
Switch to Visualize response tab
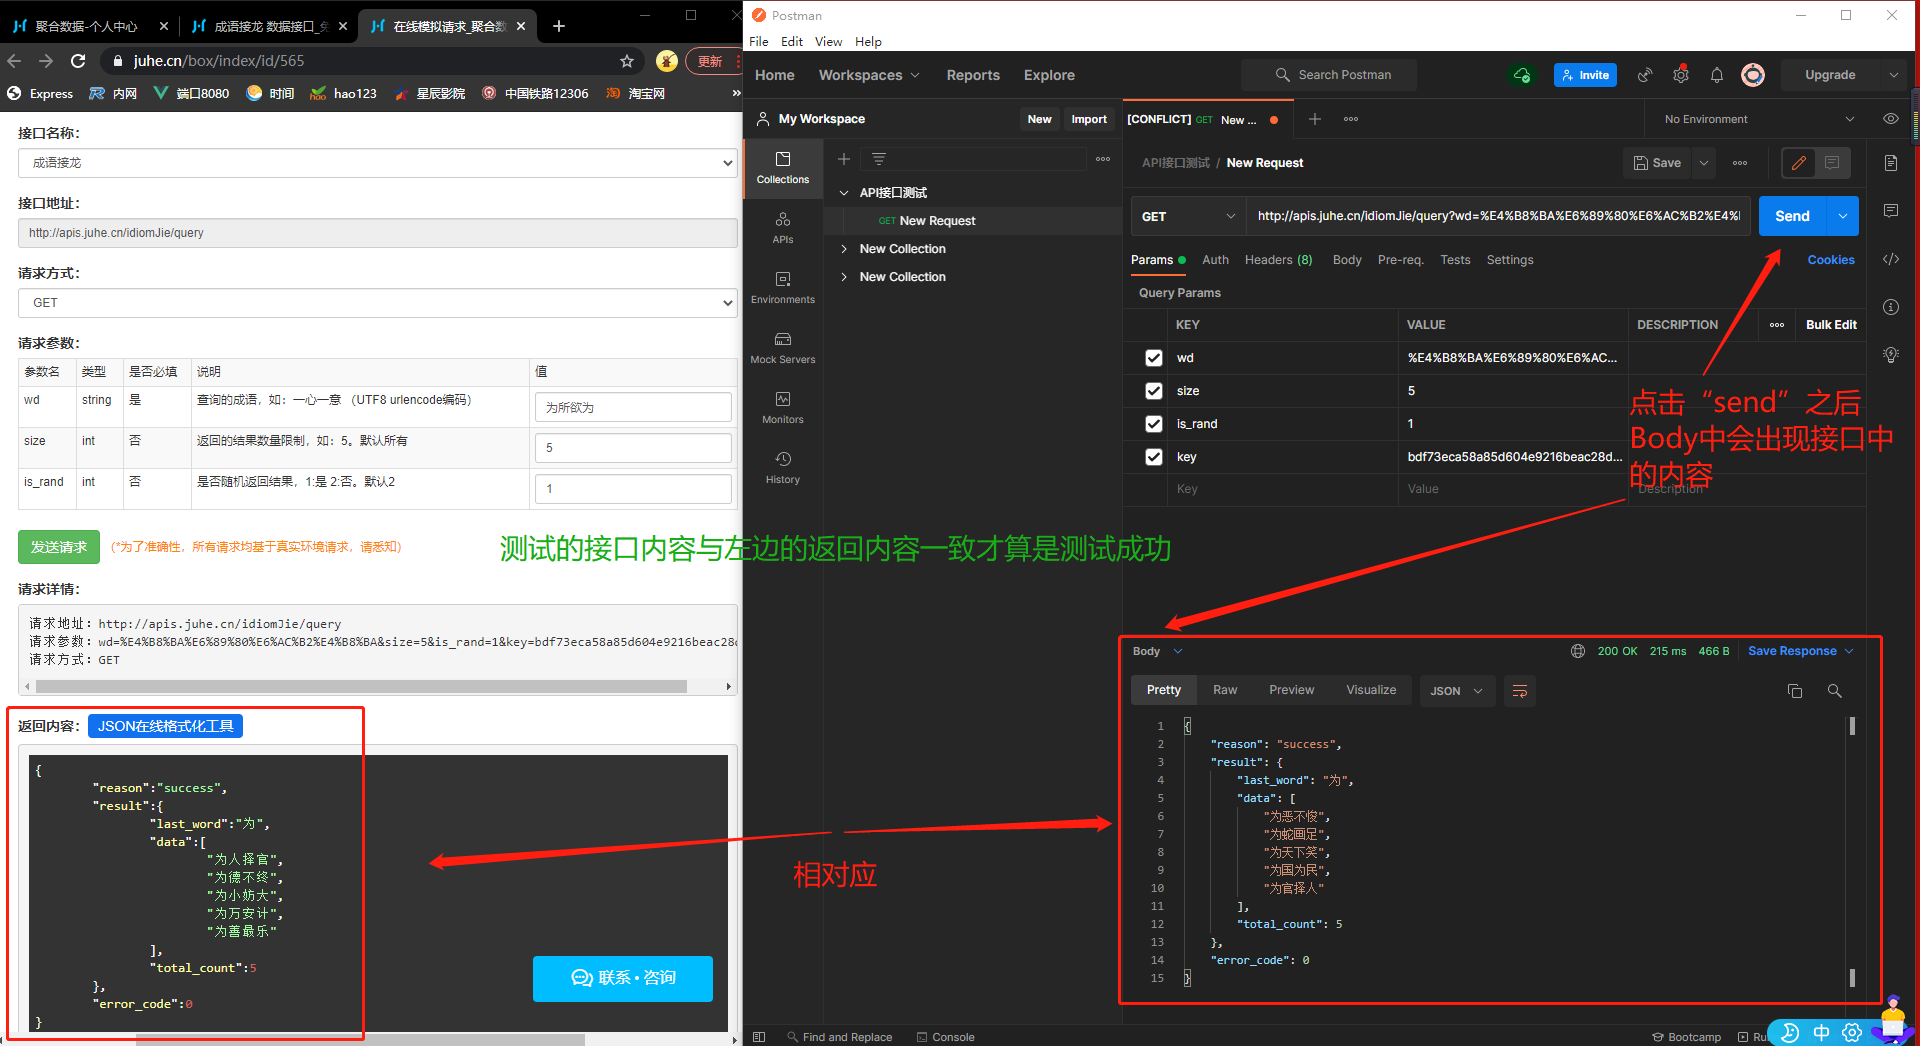1371,690
